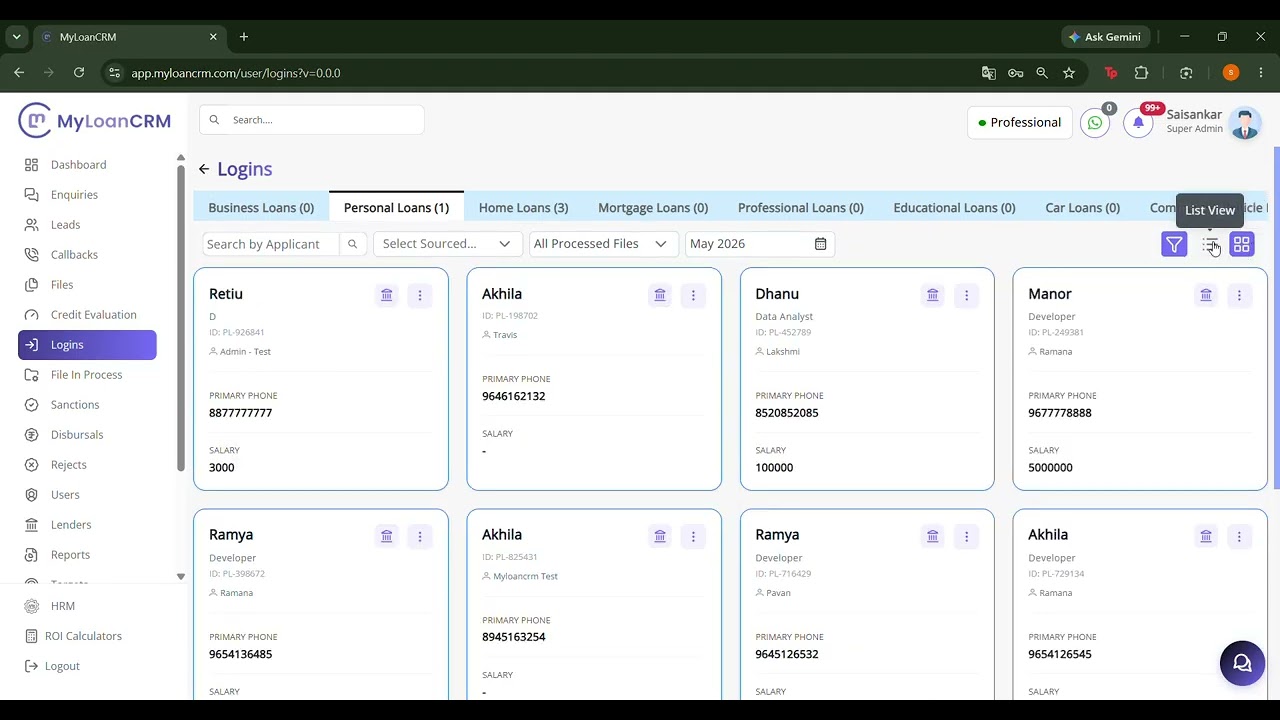Open Business Loans (0) tab
The image size is (1280, 720).
(261, 208)
